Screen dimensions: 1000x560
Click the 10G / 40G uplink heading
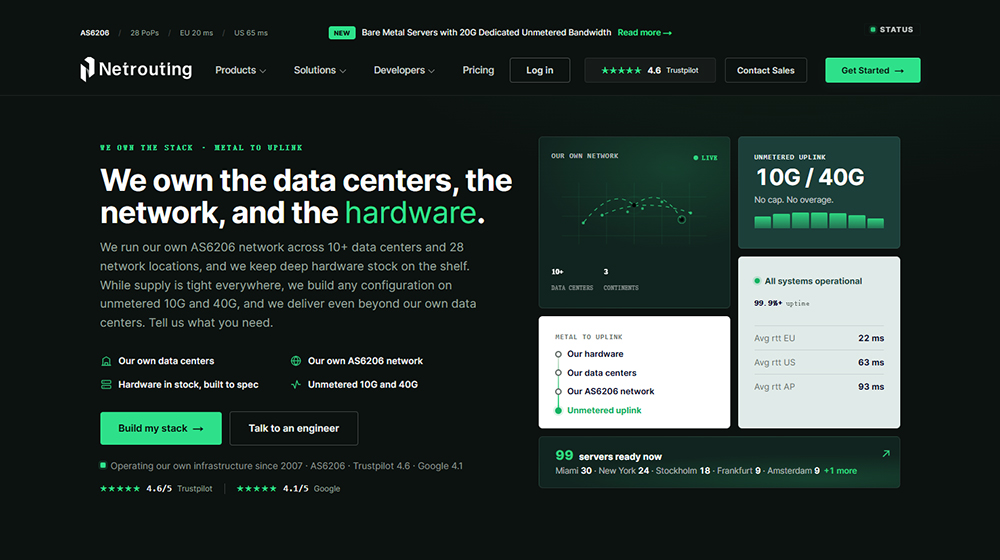(810, 177)
